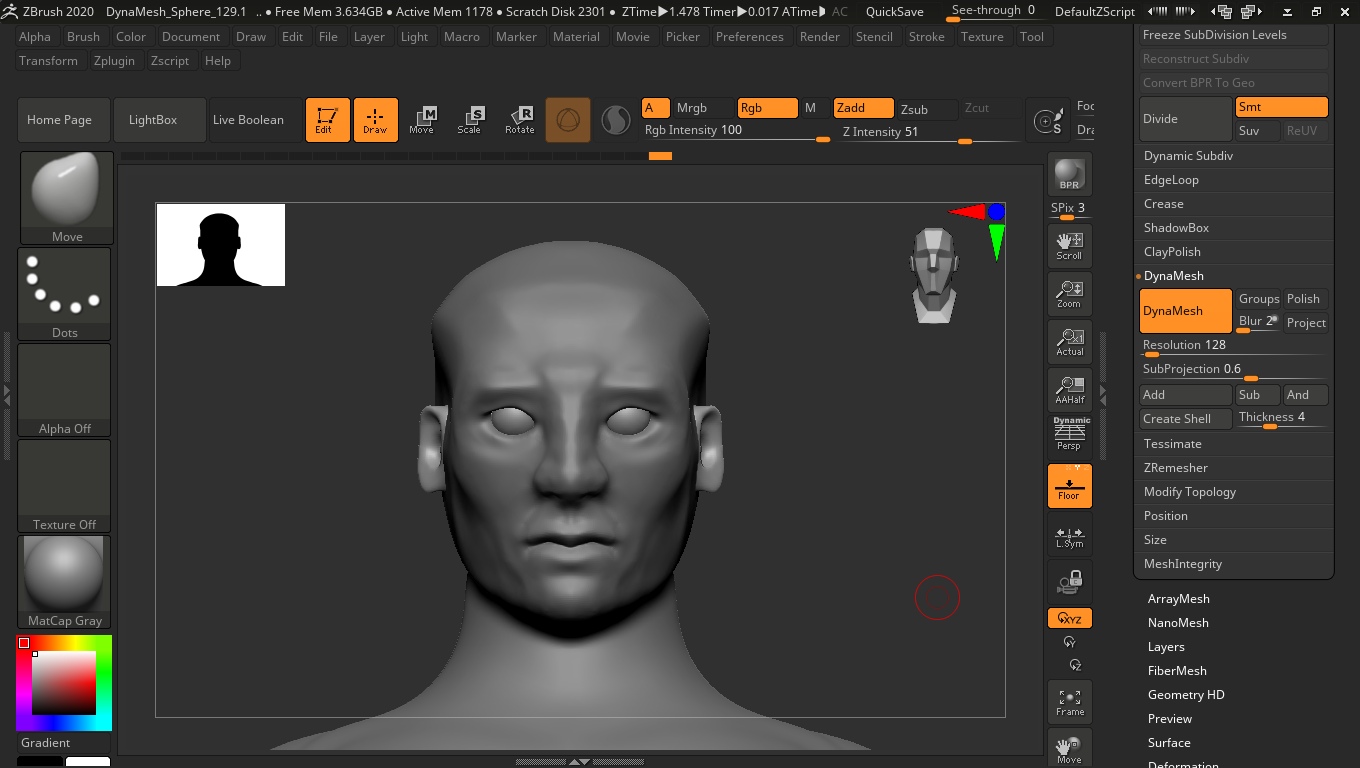The image size is (1360, 768).
Task: Toggle the Floor grid button
Action: click(x=1069, y=486)
